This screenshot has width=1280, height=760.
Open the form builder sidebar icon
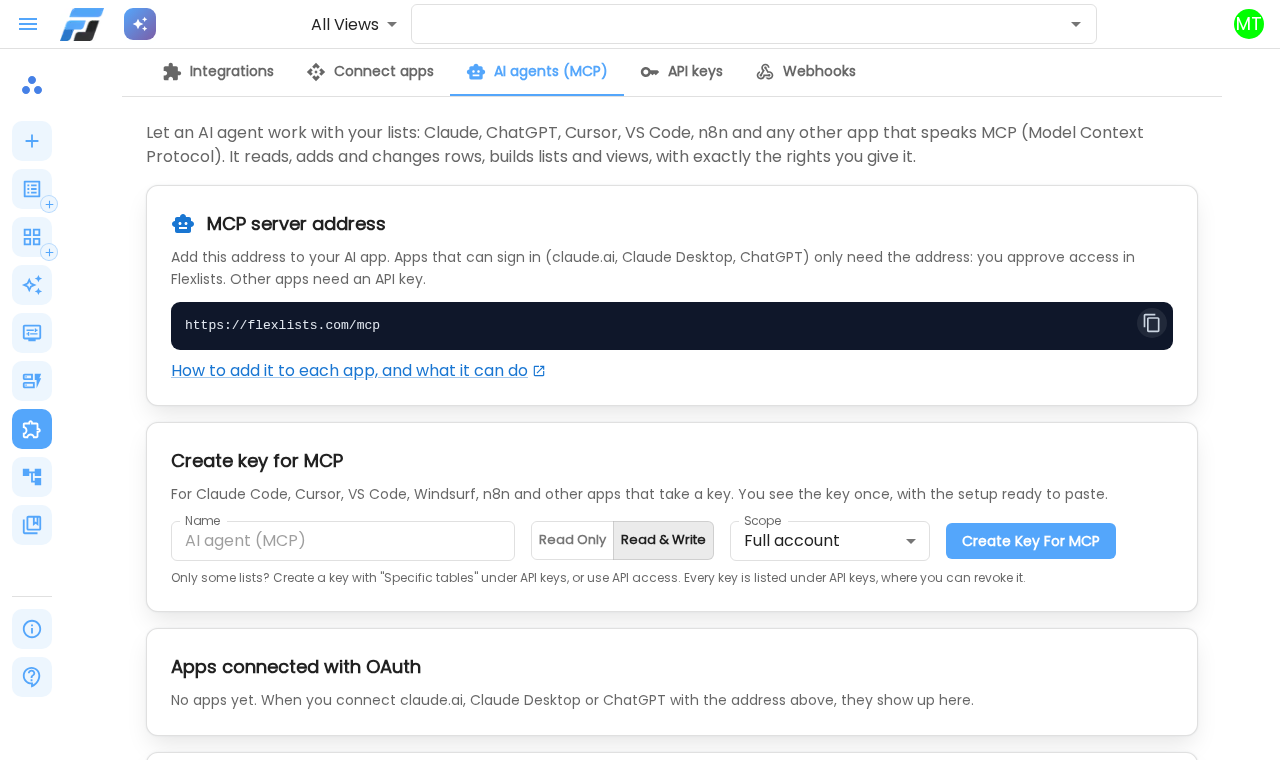click(x=32, y=381)
